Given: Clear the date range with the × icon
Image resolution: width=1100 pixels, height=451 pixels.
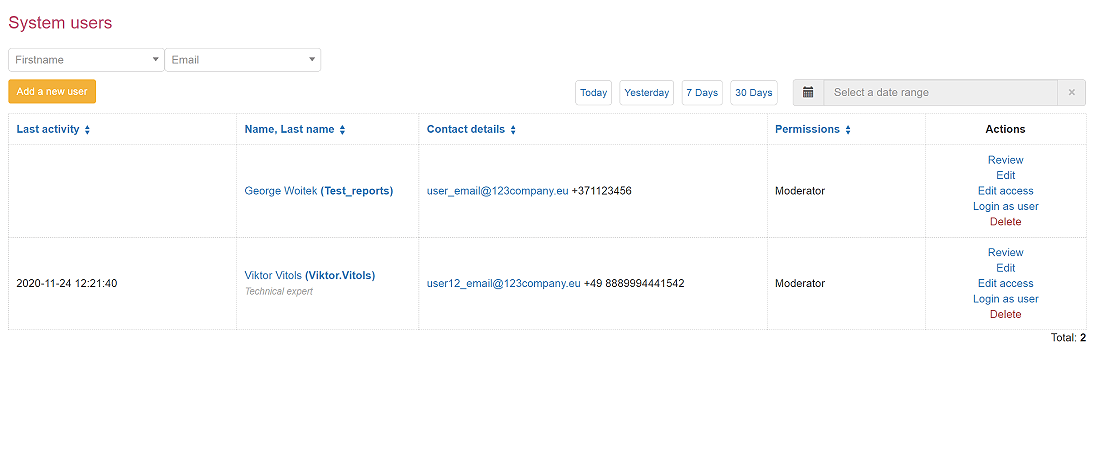Looking at the screenshot, I should pos(1071,93).
